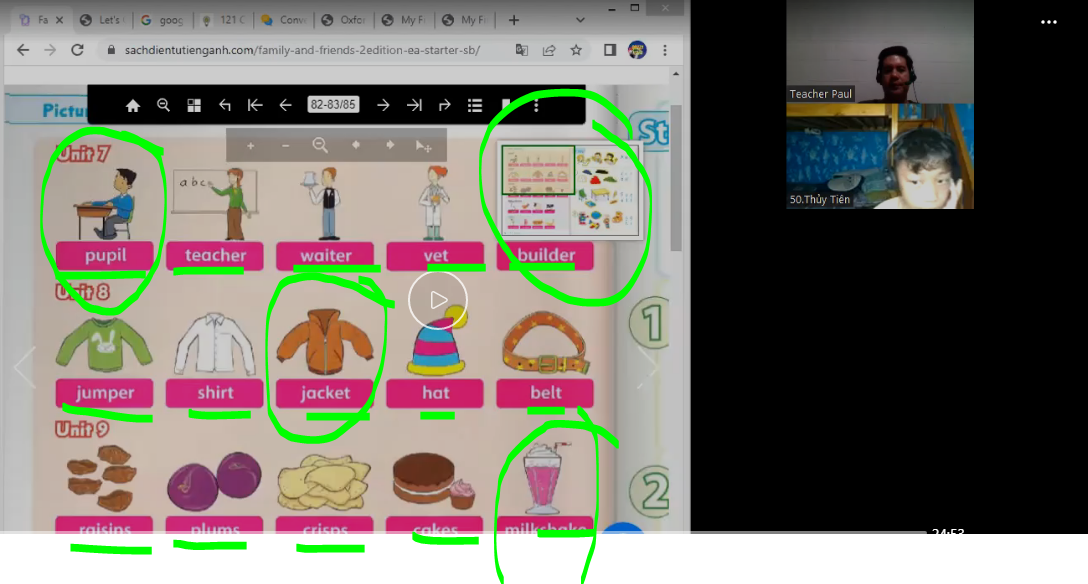Switch to the "Let's" browser tab
This screenshot has height=584, width=1088.
point(103,20)
